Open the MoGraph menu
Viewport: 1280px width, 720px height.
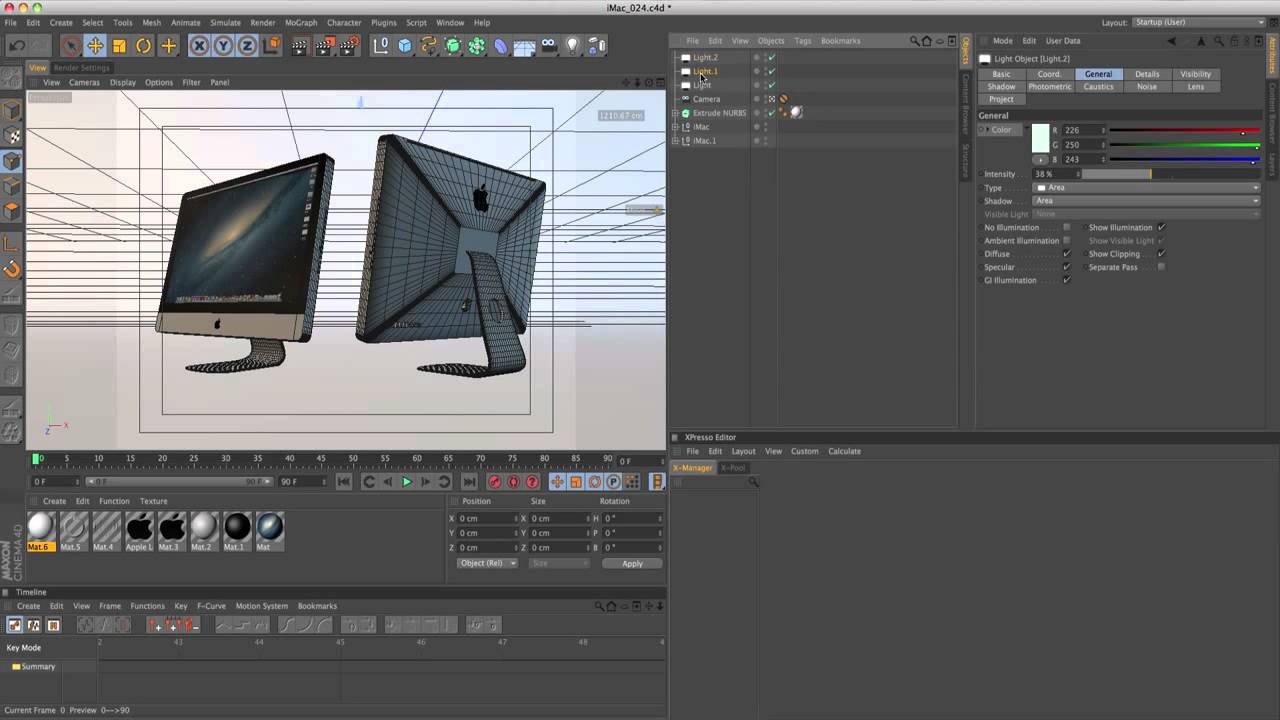pyautogui.click(x=300, y=22)
